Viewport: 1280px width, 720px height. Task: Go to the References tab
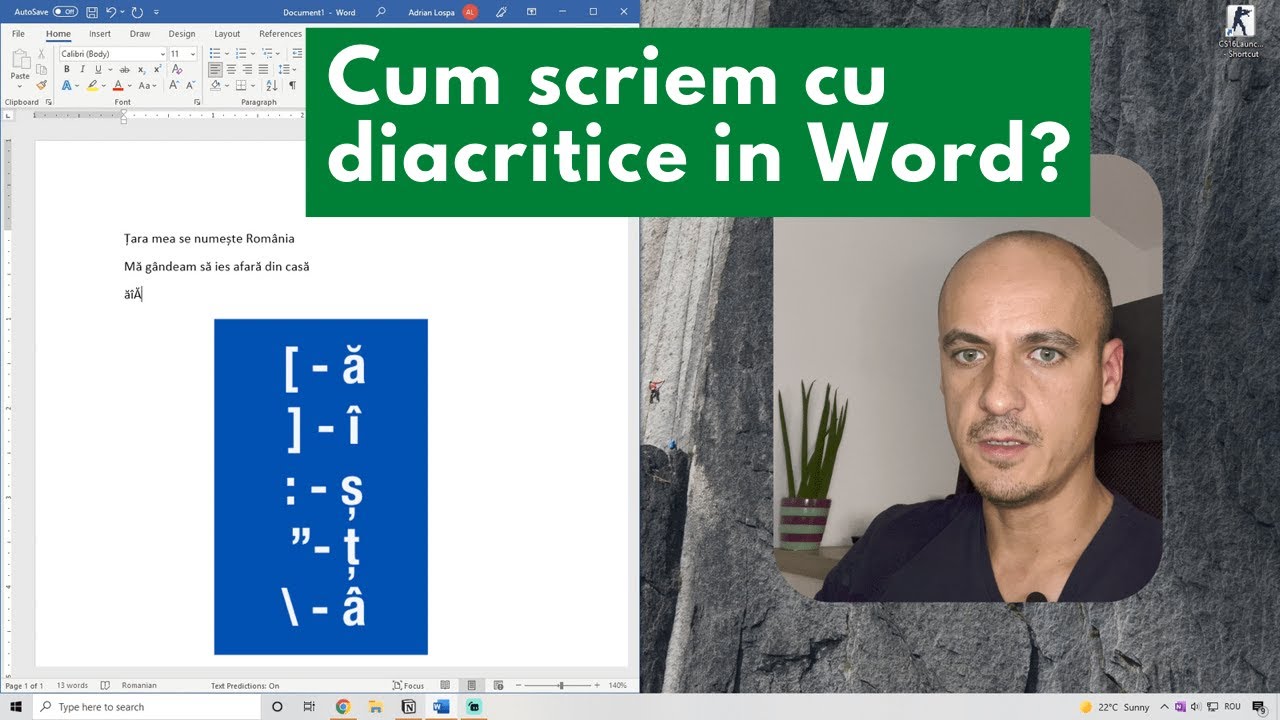[280, 34]
